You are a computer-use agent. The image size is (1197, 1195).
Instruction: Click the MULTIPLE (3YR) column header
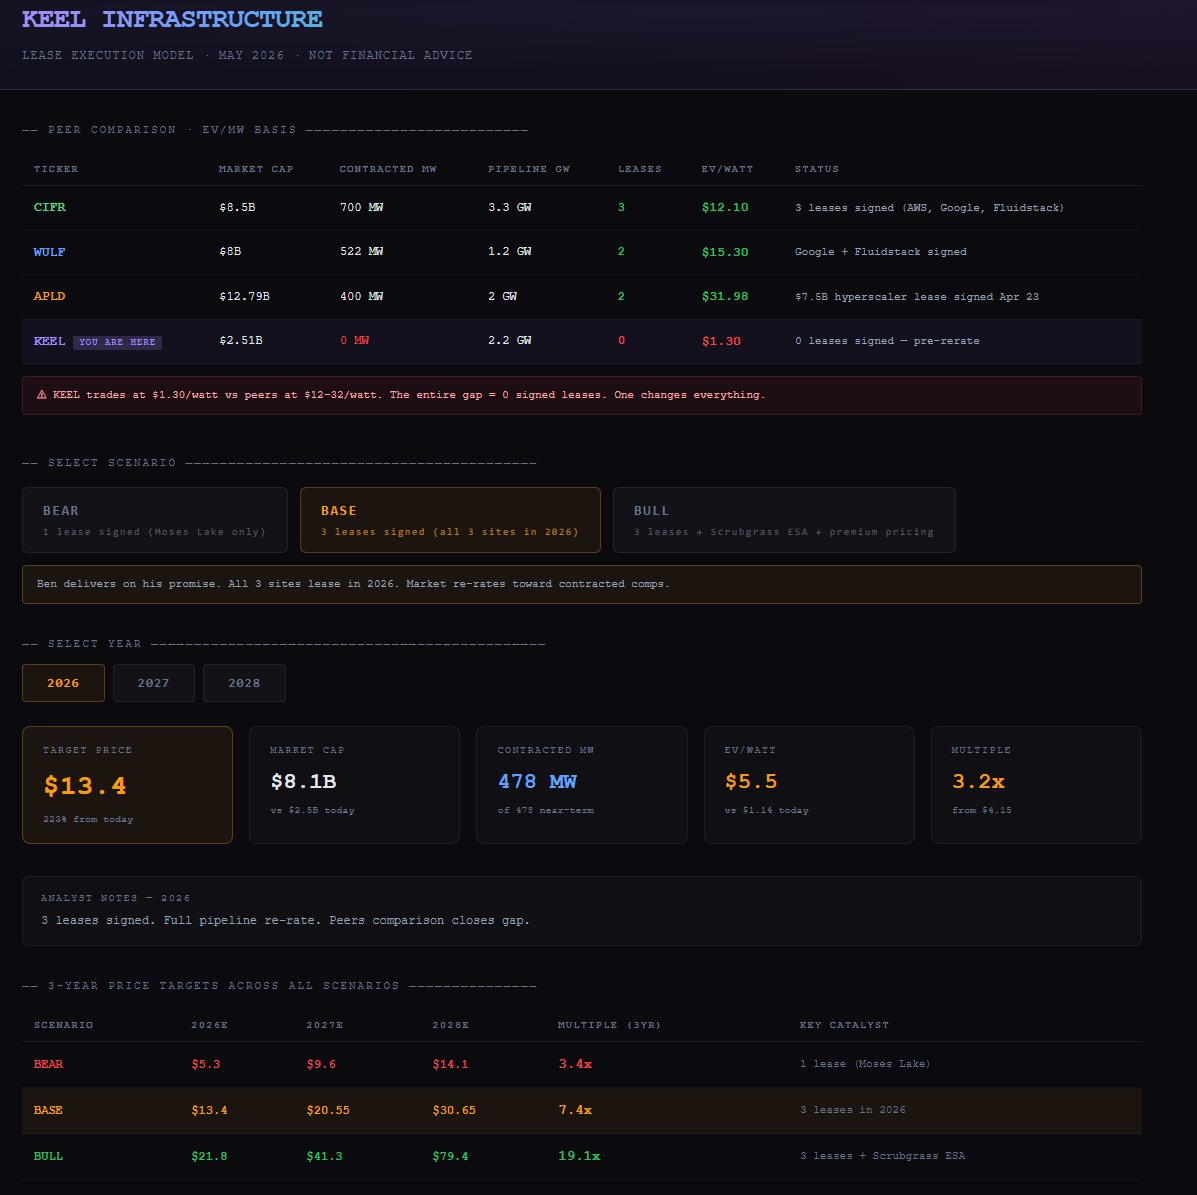(x=609, y=1025)
